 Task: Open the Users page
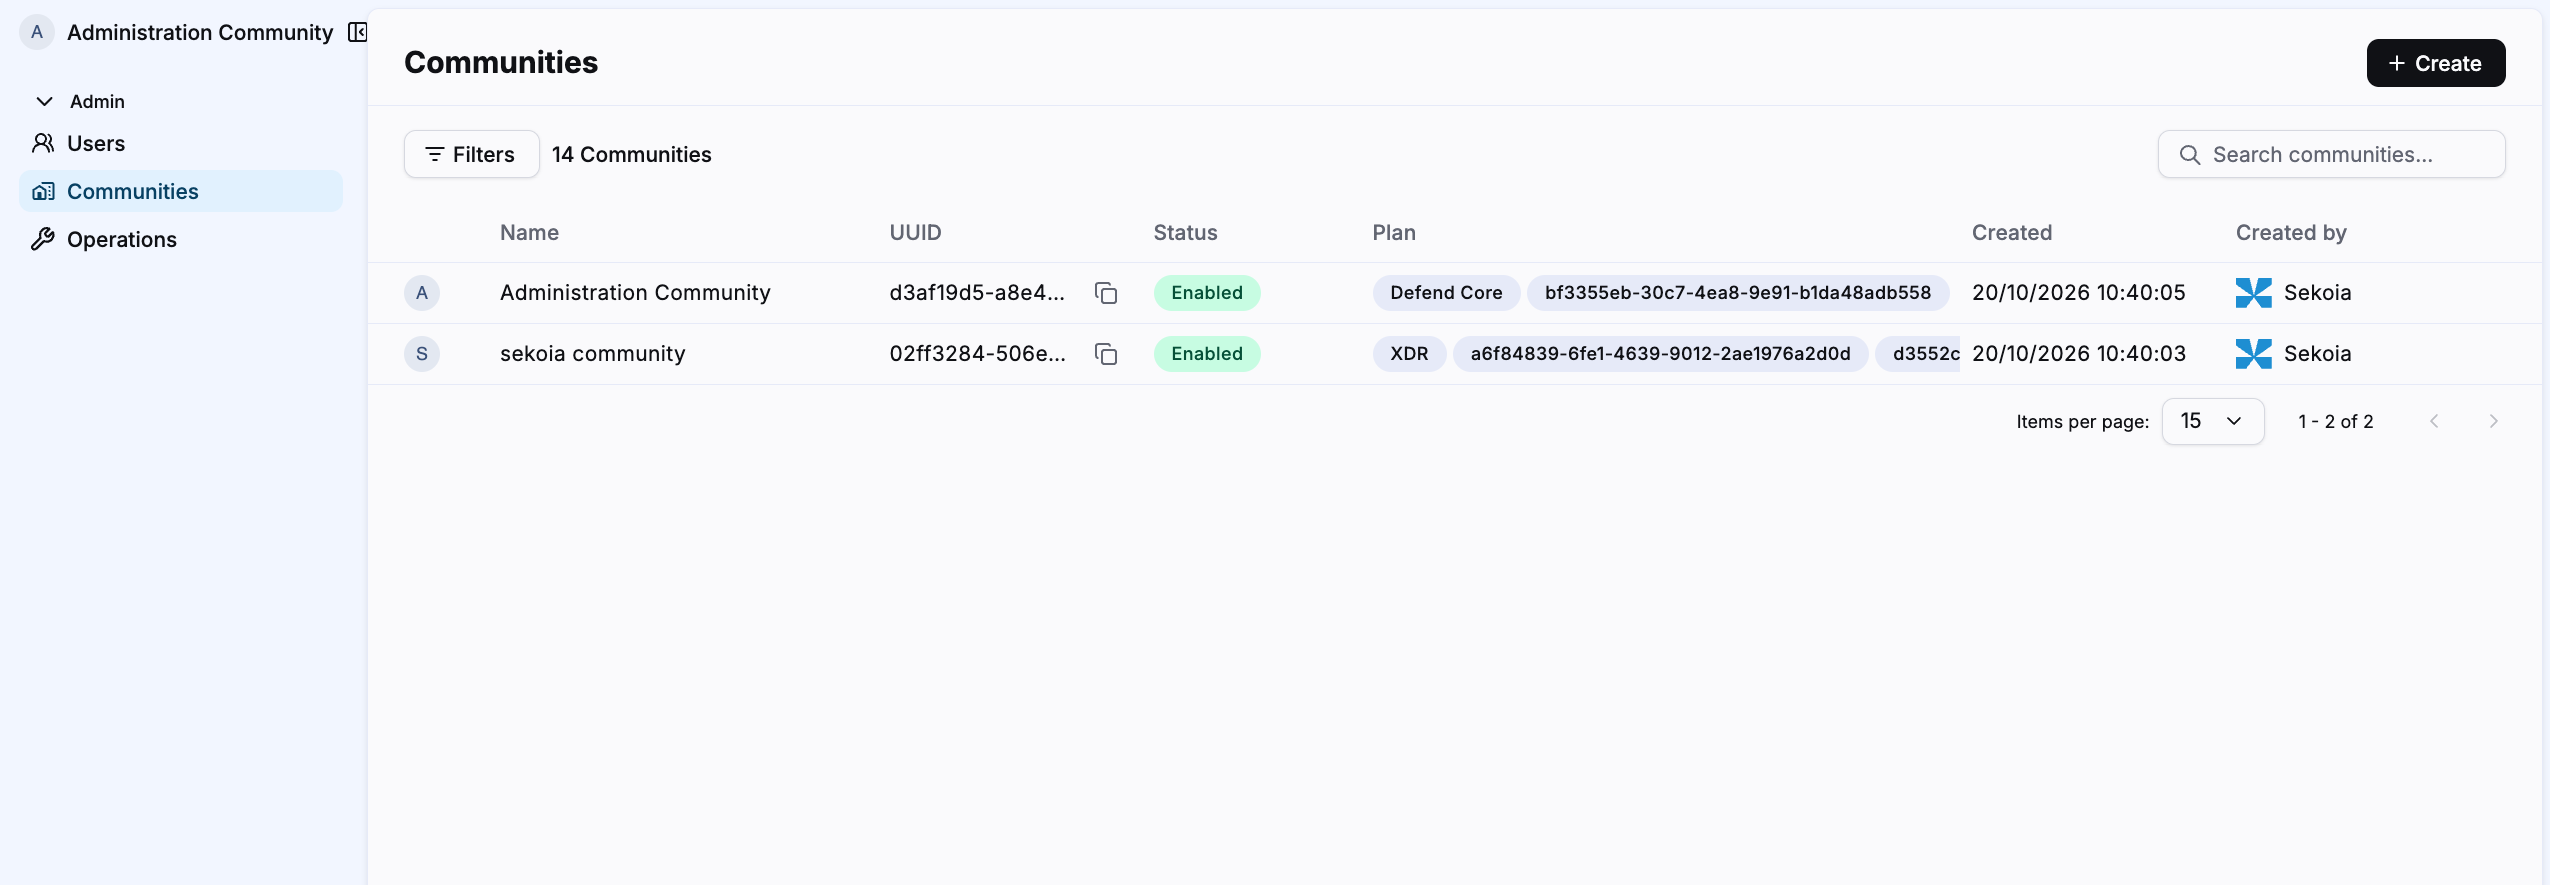click(x=181, y=143)
